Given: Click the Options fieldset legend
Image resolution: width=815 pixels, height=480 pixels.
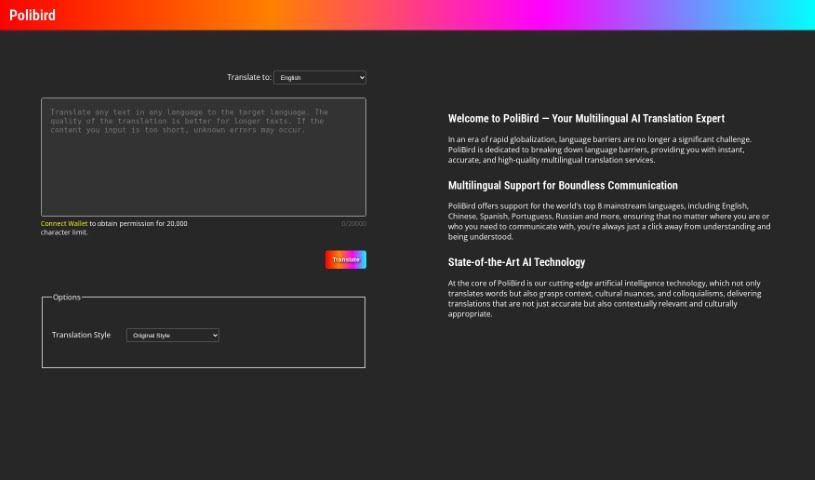Looking at the screenshot, I should [67, 297].
